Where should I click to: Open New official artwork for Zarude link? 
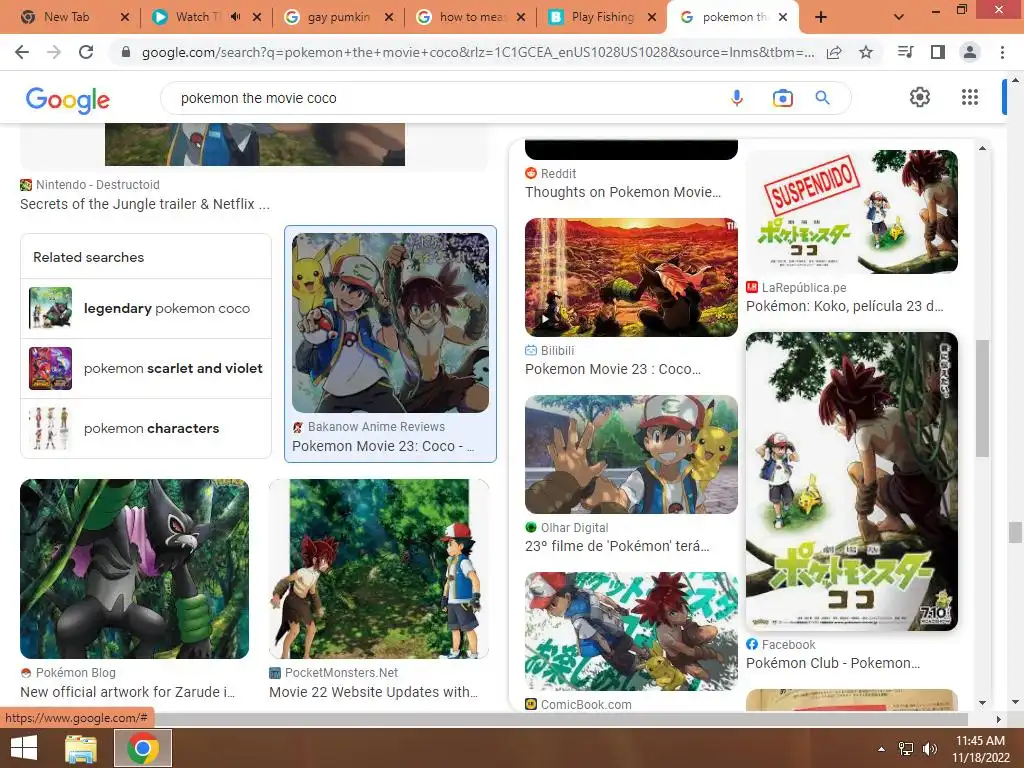(127, 692)
